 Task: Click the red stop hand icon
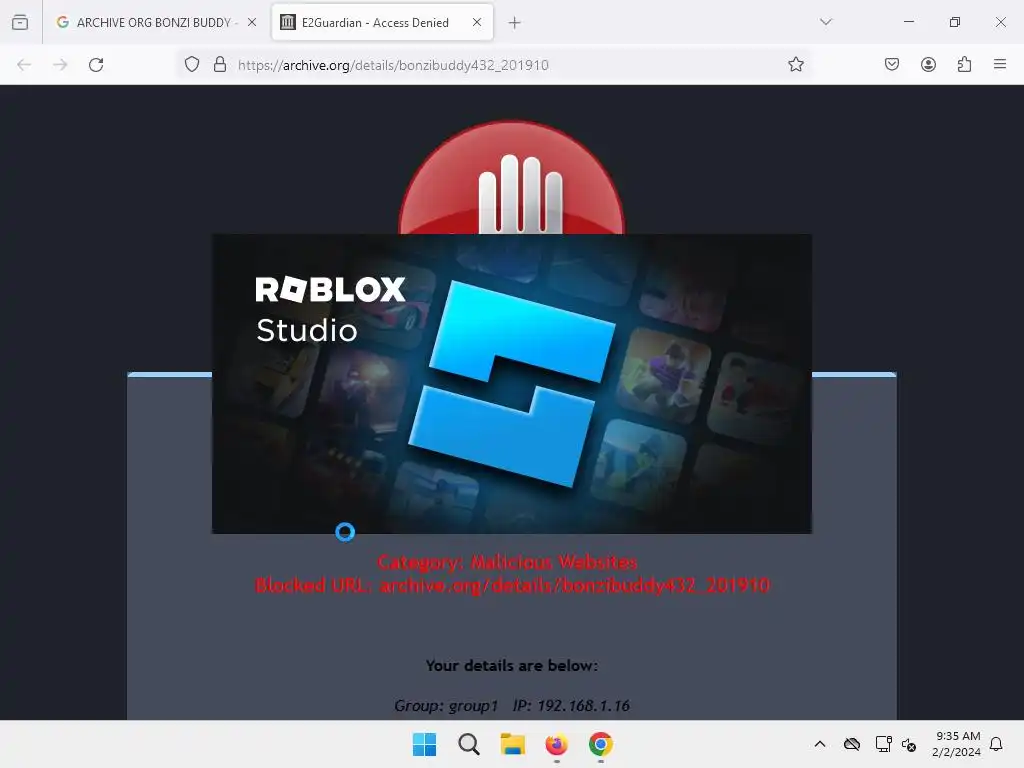tap(512, 178)
